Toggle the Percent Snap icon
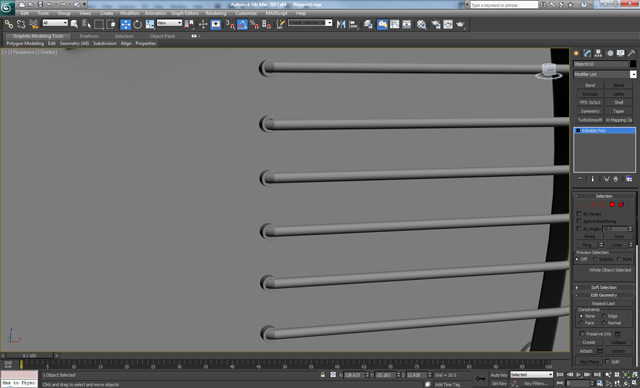Viewport: 640px width, 388px height. coord(254,24)
